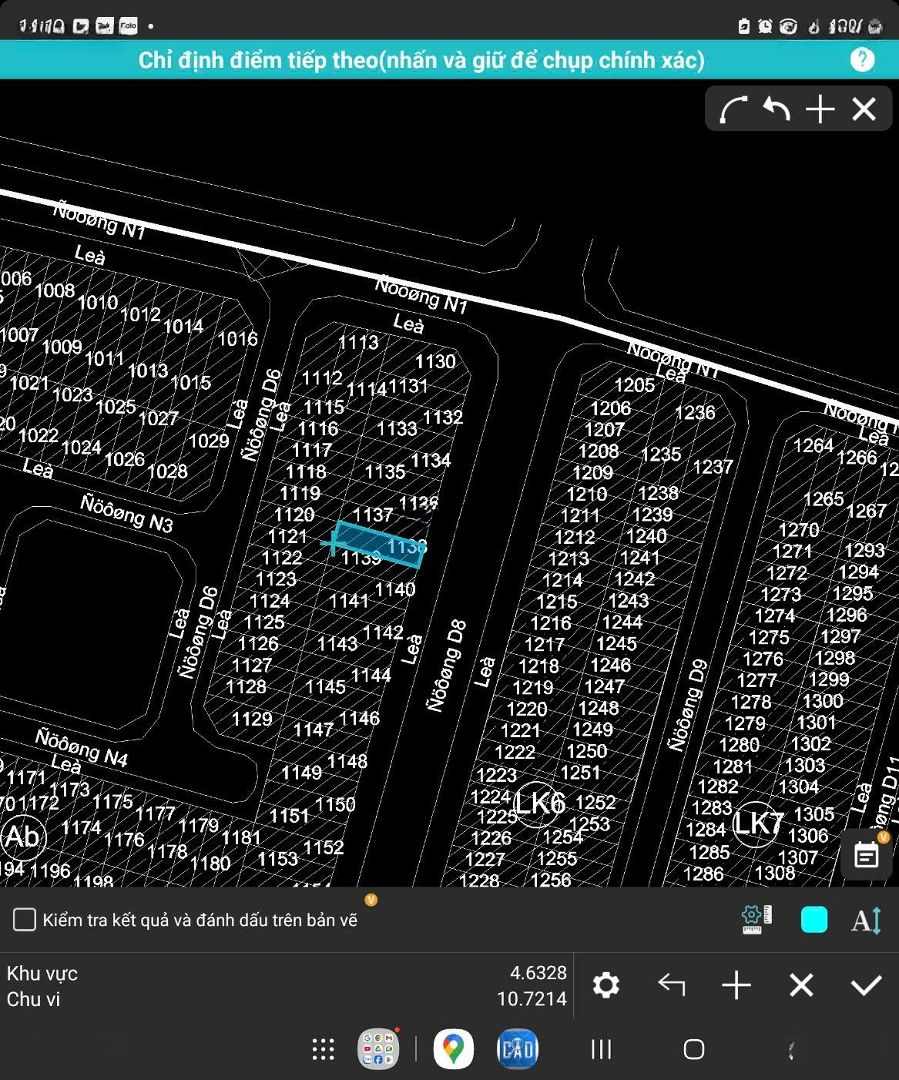
Task: Open the notes calendar icon on the drawing
Action: click(866, 855)
